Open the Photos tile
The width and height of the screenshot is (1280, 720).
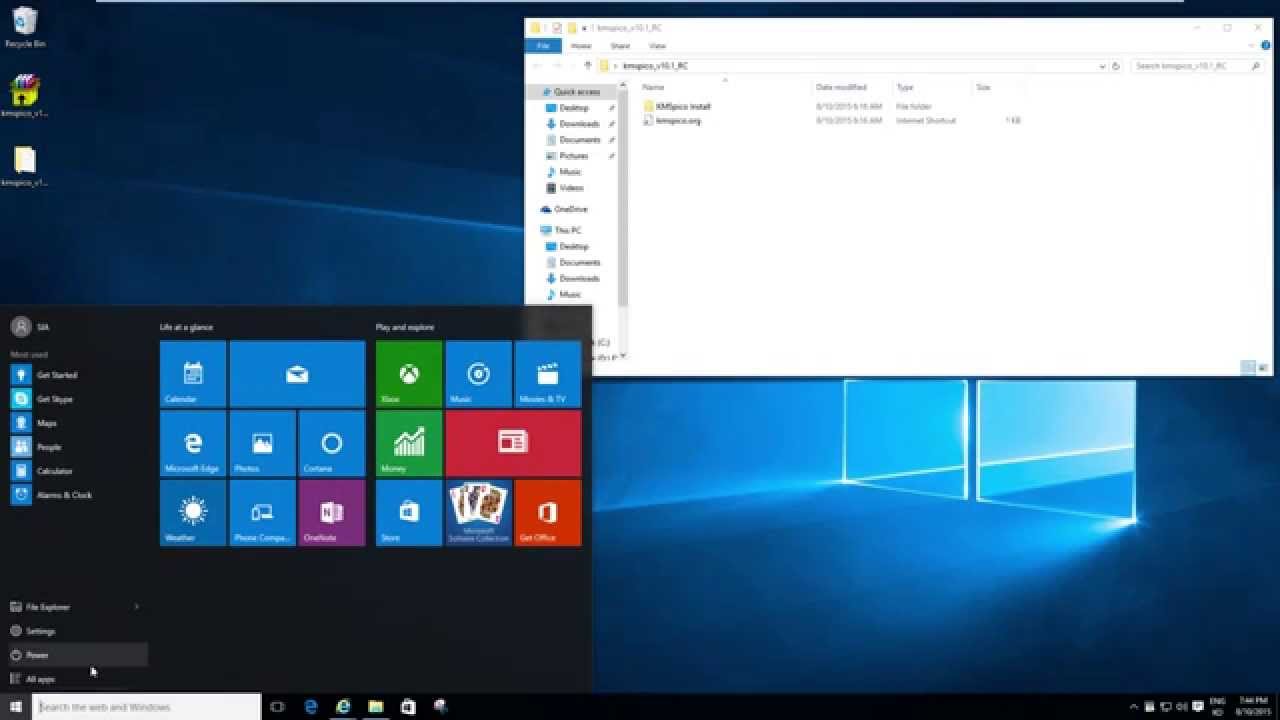coord(263,443)
